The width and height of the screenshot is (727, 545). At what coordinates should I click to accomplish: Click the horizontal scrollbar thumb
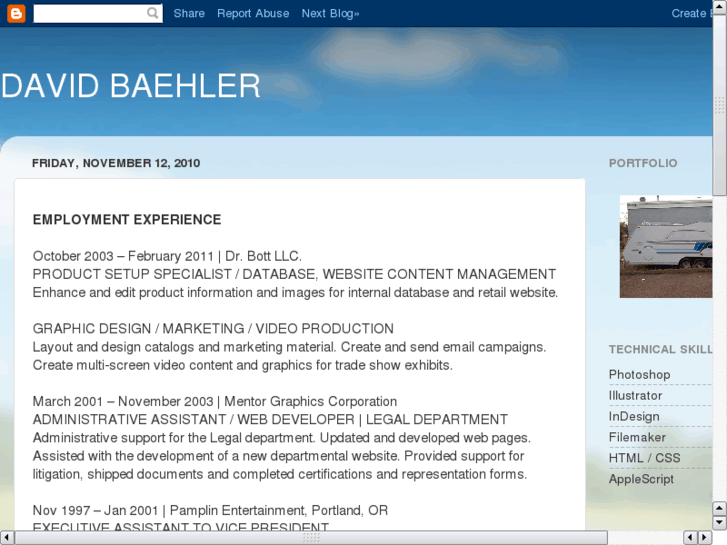point(311,538)
